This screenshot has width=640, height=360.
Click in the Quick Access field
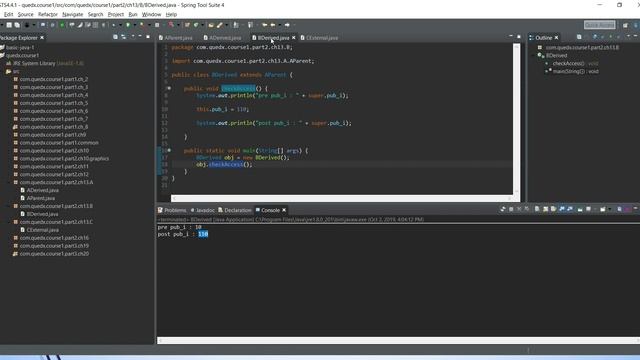600,25
